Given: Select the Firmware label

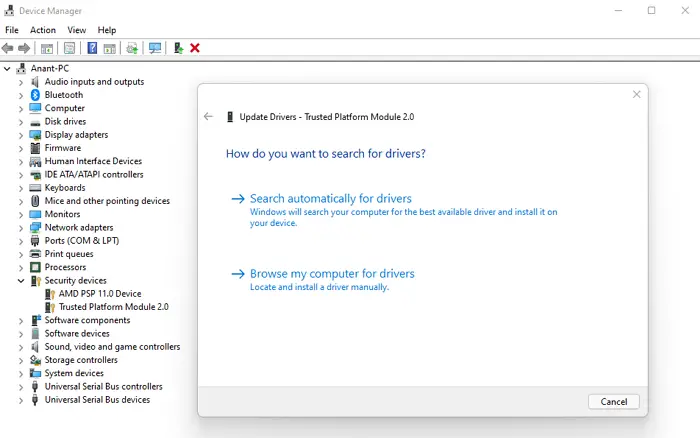Looking at the screenshot, I should tap(62, 148).
